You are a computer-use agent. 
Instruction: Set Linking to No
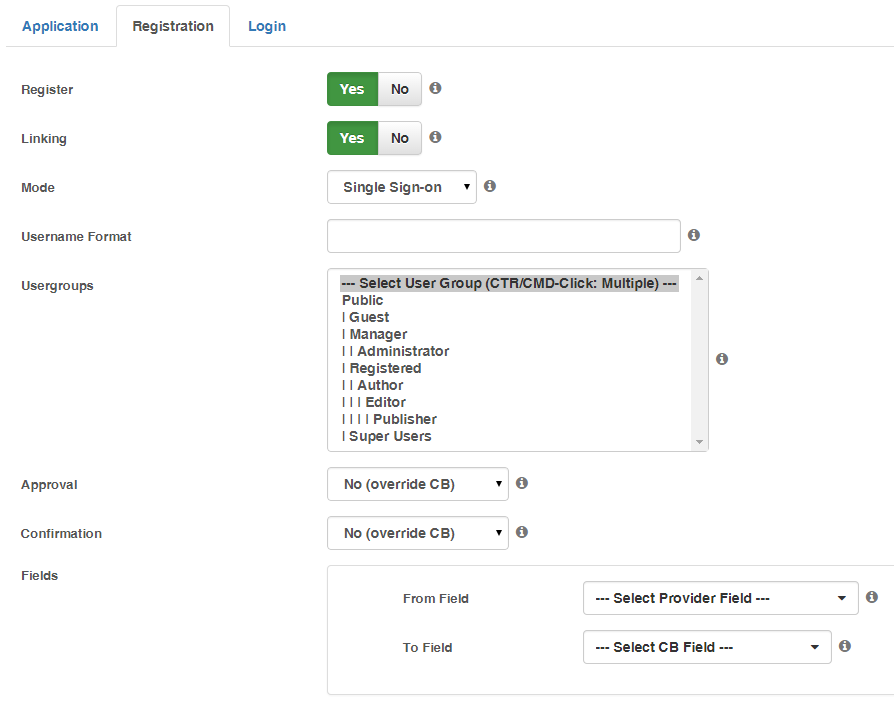pos(400,138)
